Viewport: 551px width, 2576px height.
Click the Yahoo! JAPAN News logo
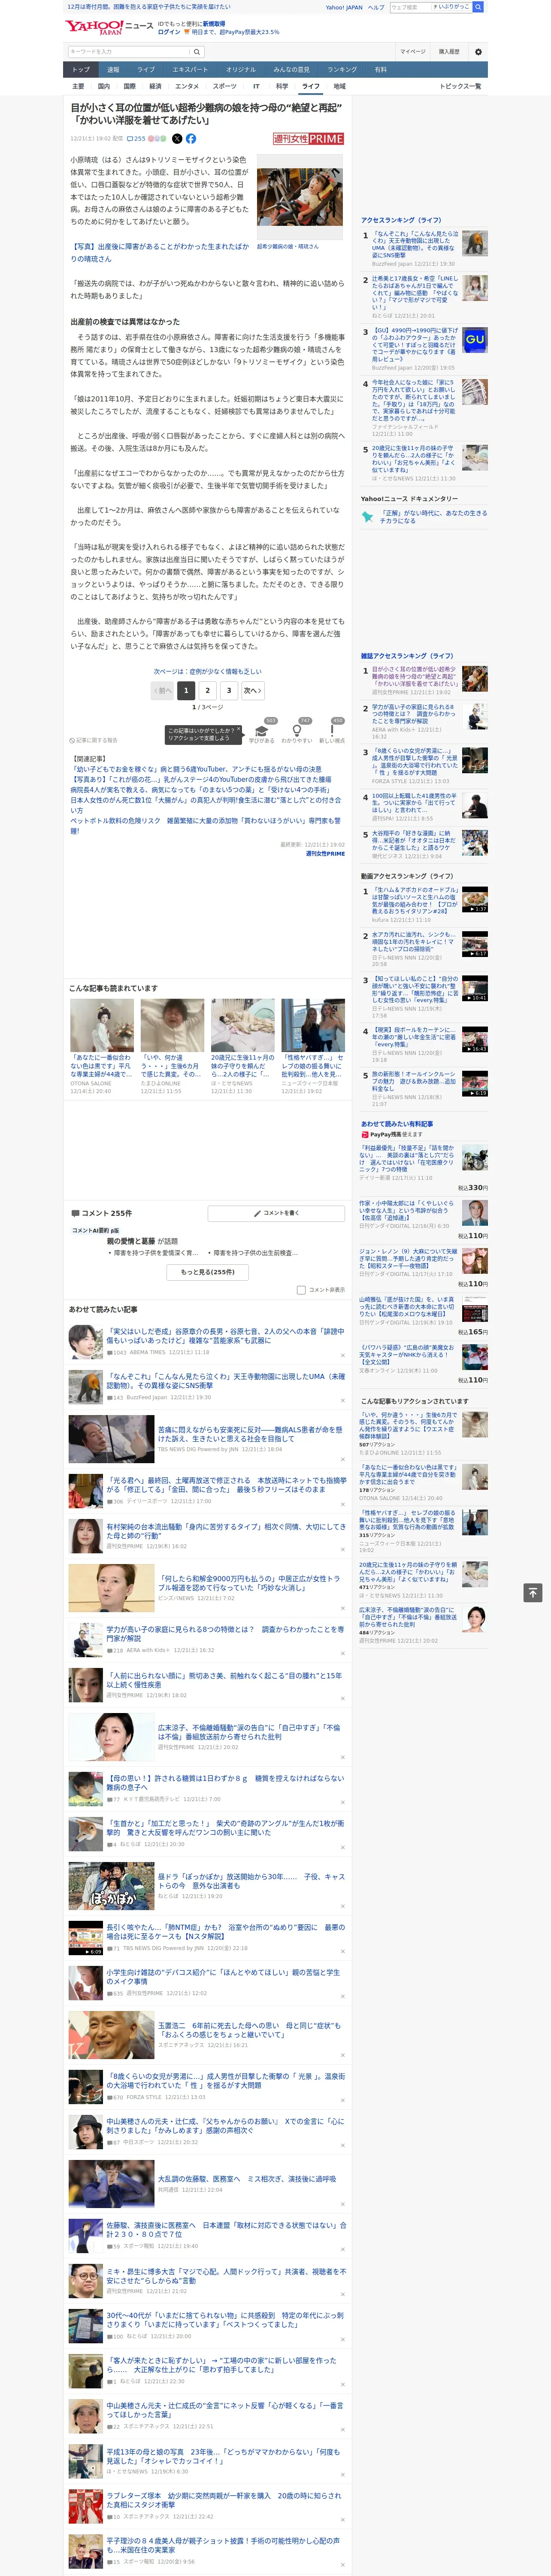[109, 27]
